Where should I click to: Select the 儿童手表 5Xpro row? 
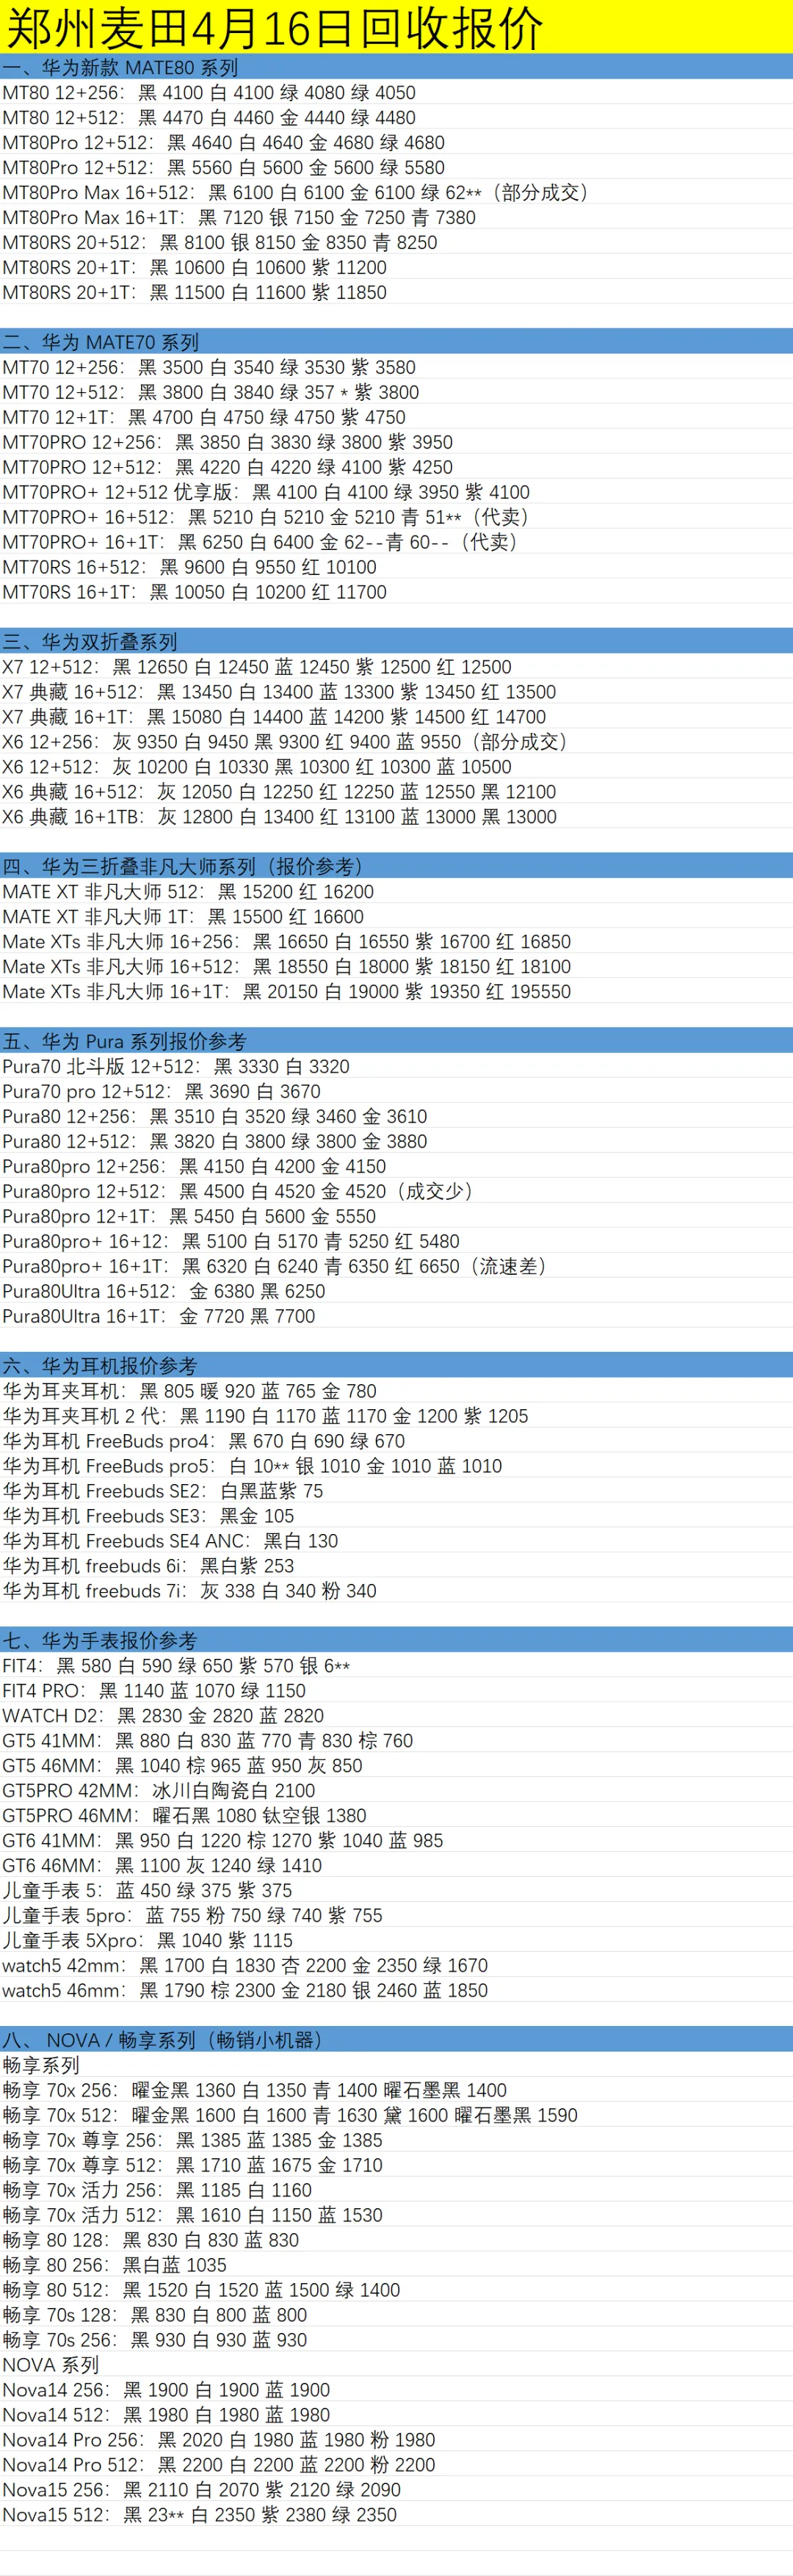[x=396, y=1940]
